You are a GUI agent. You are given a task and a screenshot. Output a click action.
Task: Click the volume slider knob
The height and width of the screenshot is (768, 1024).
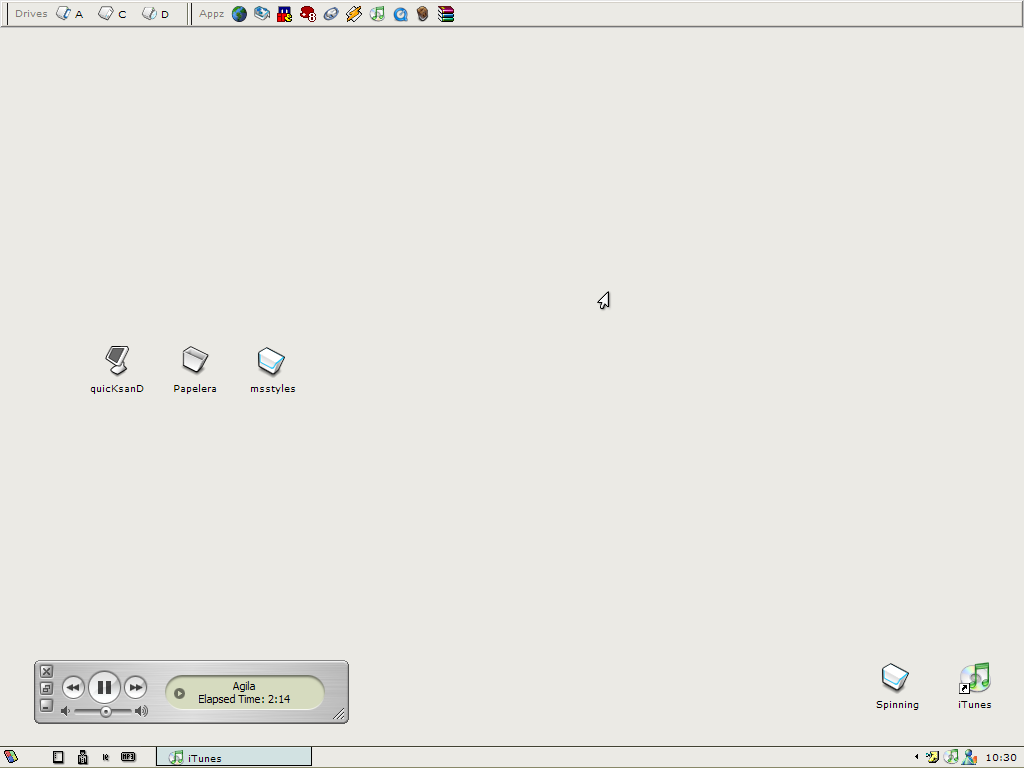[x=106, y=711]
